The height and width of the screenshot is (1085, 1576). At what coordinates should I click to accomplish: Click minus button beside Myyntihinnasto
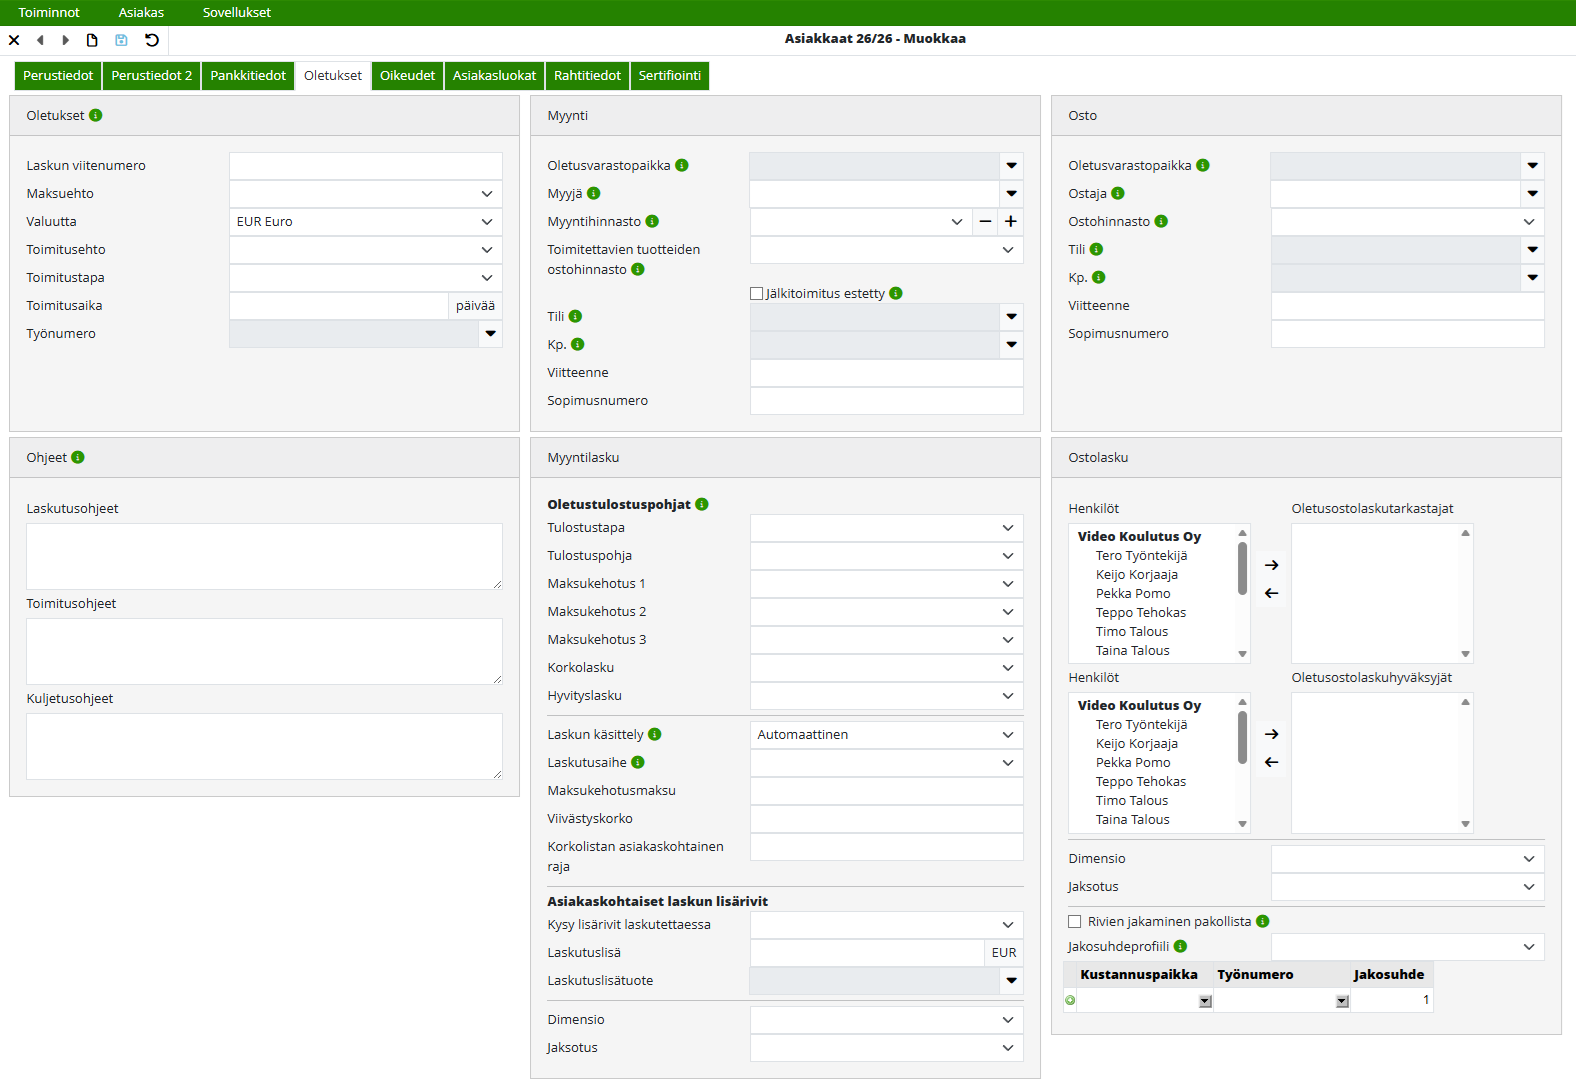coord(985,222)
